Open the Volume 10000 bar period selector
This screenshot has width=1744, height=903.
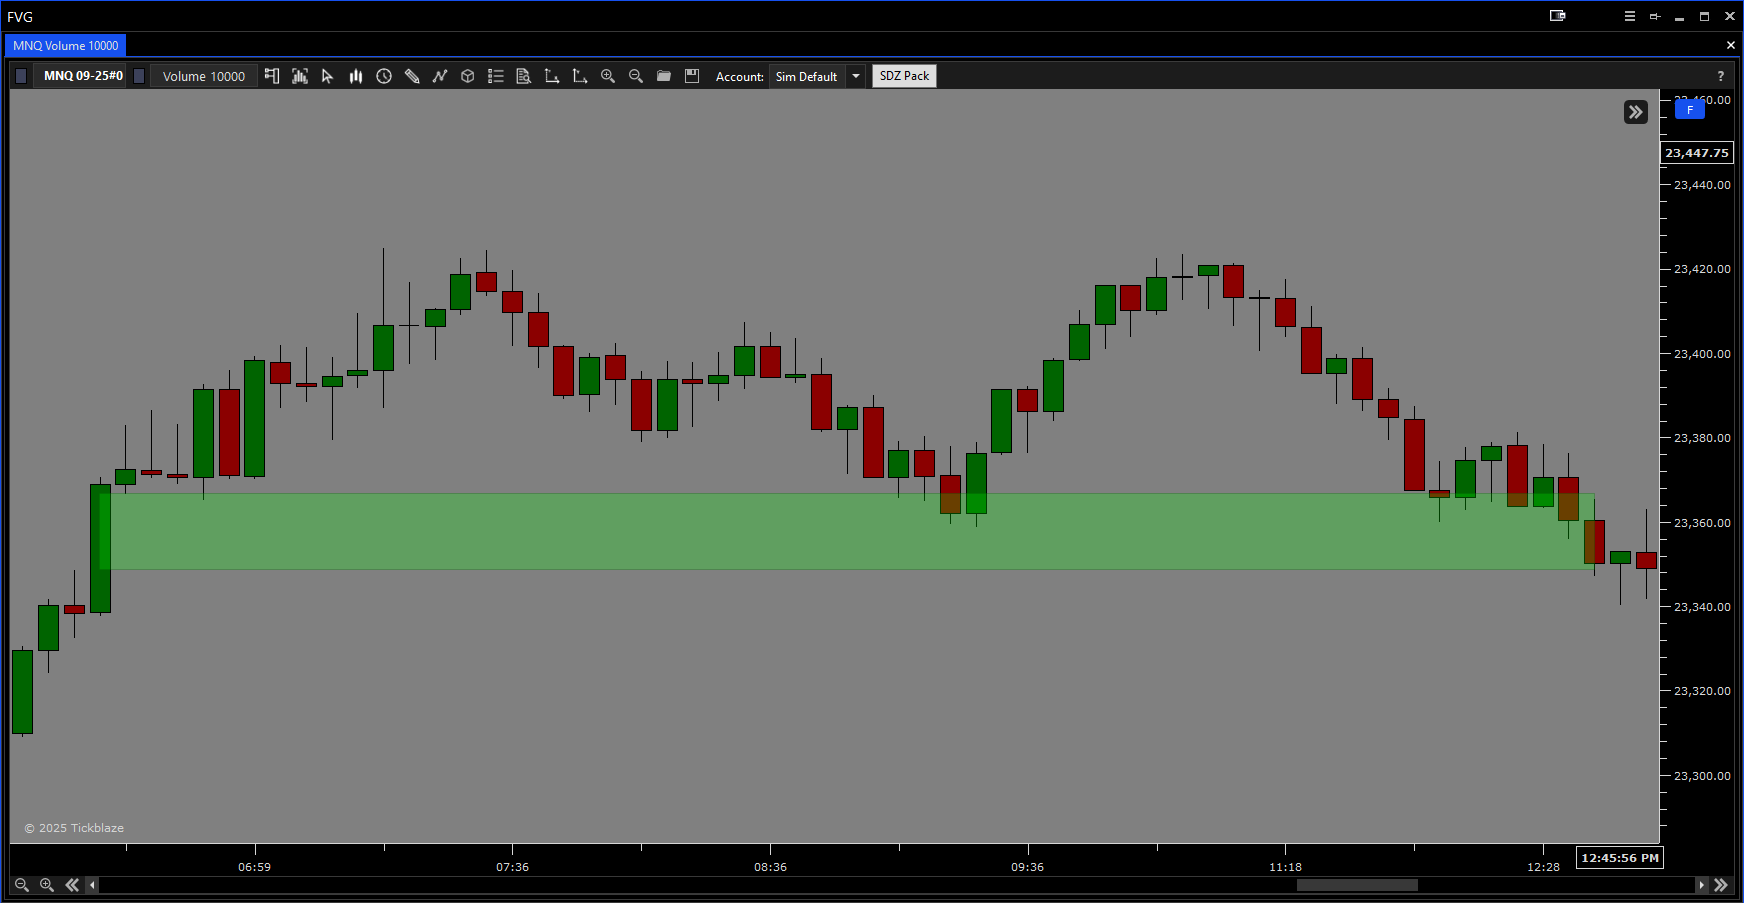[x=204, y=76]
